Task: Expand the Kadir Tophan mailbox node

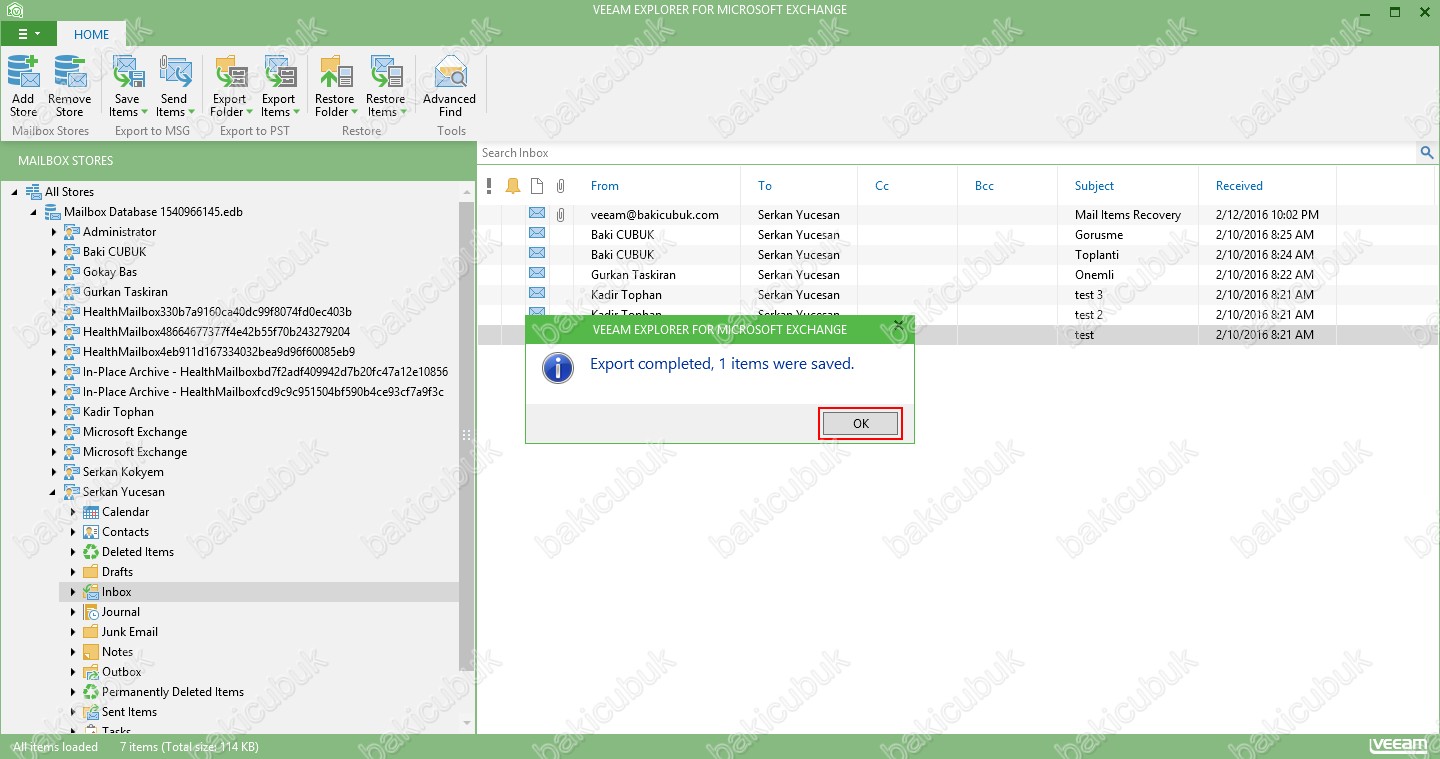Action: click(54, 412)
